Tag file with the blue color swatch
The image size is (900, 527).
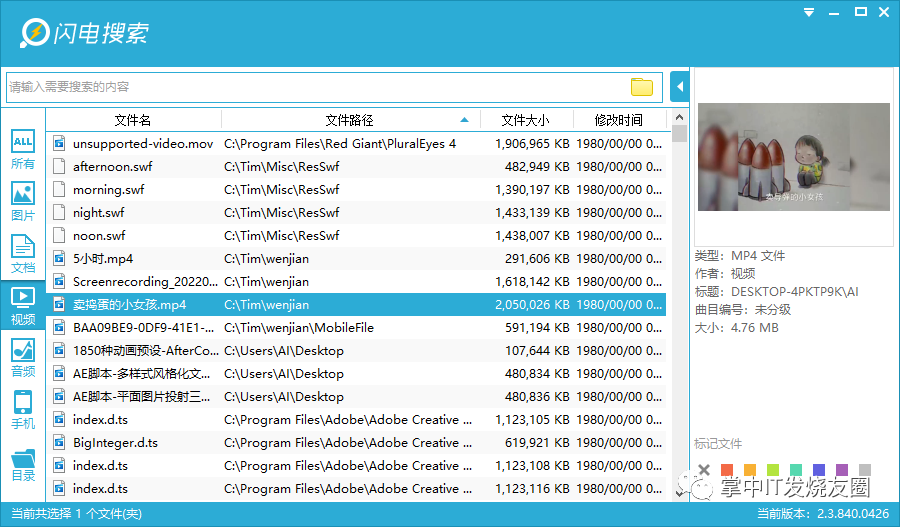tap(819, 470)
